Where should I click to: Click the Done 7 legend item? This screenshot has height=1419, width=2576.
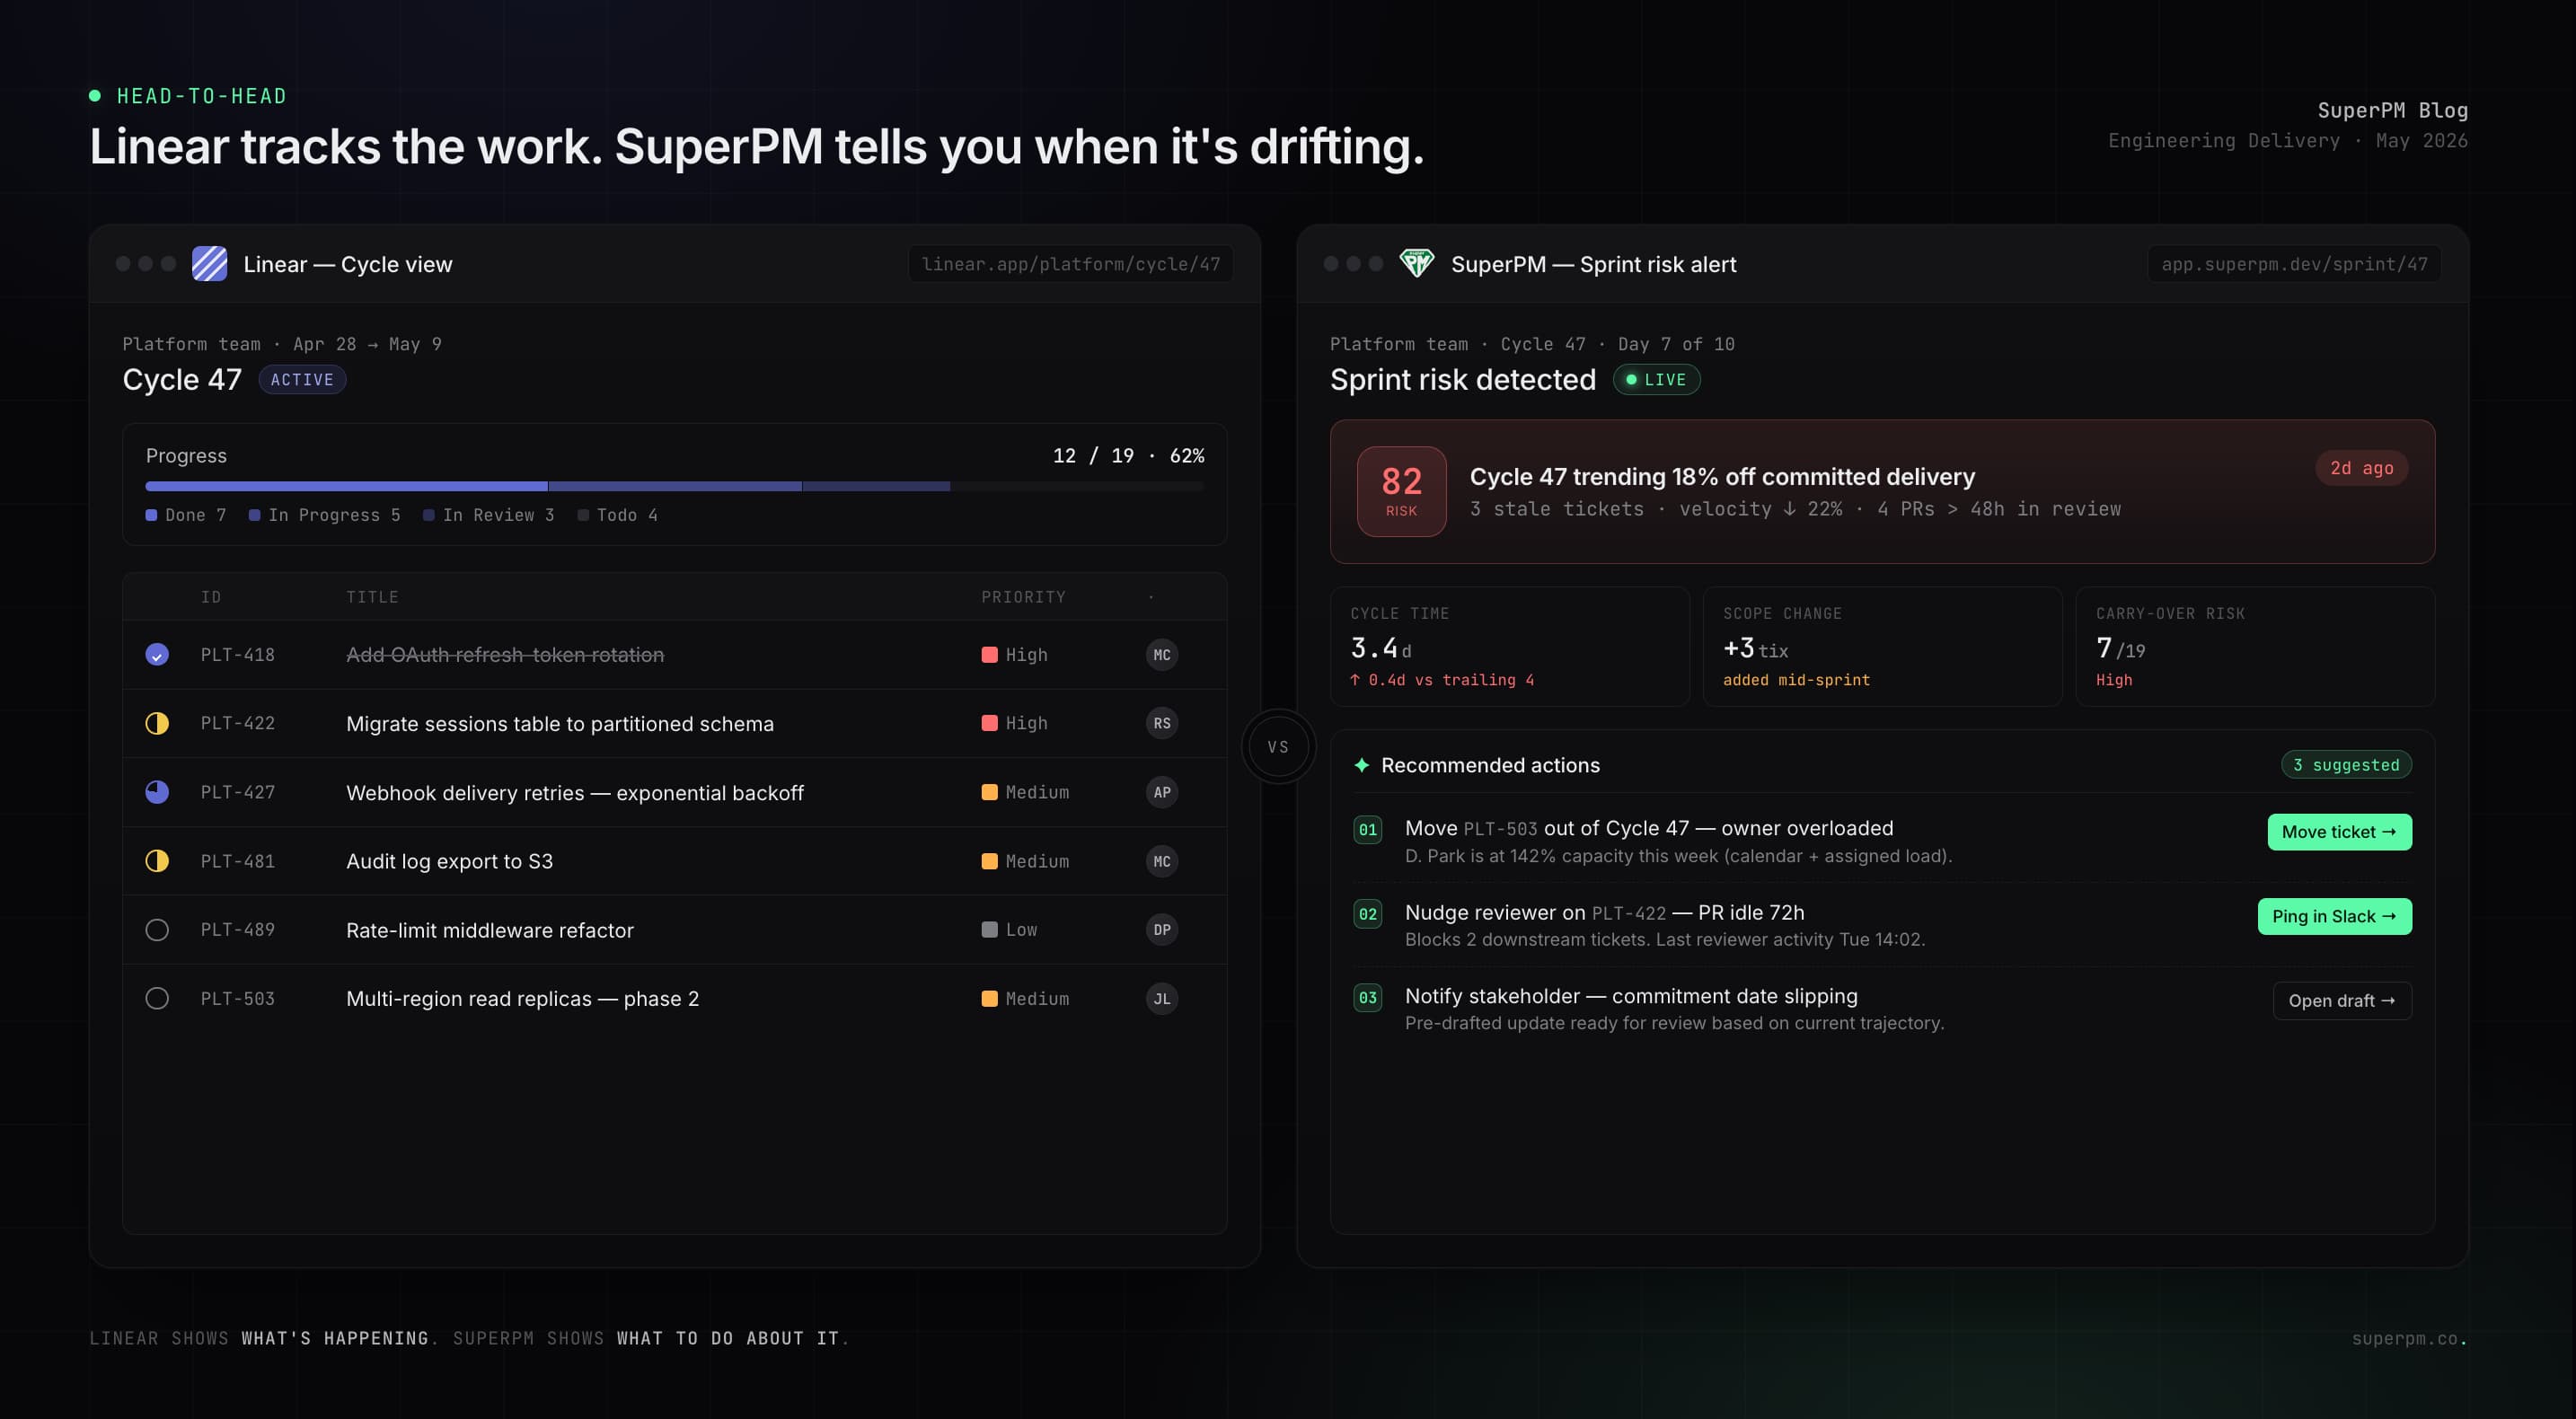[186, 515]
